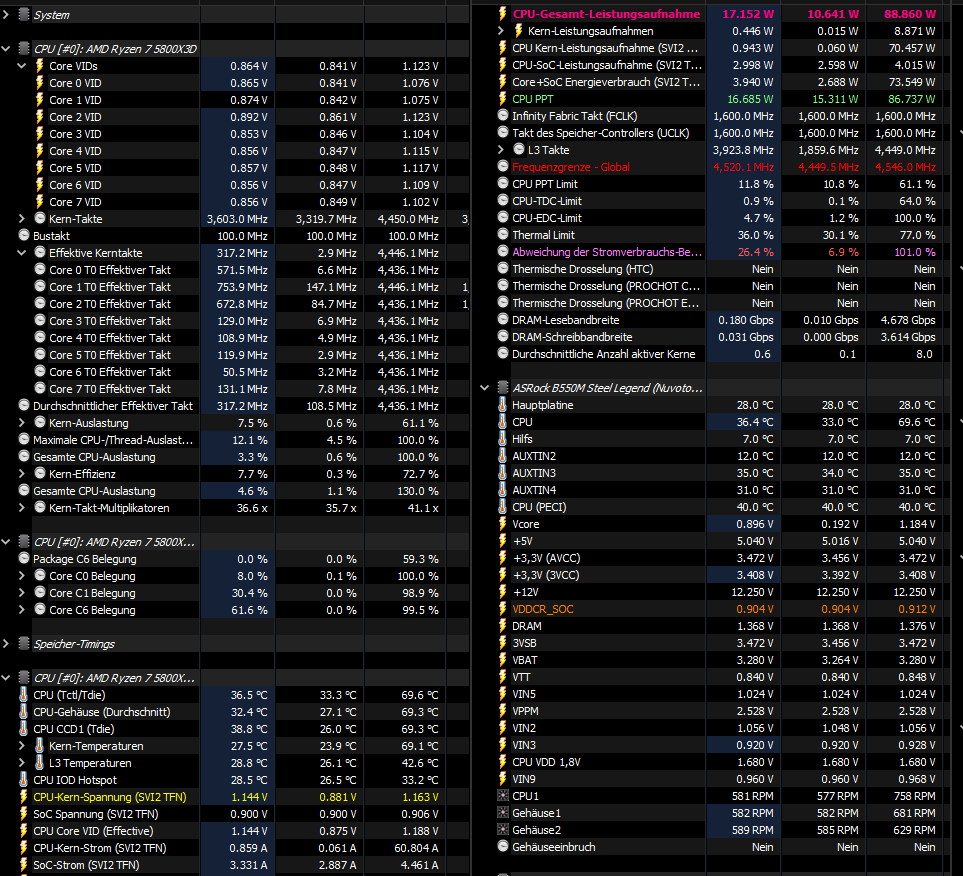Image resolution: width=963 pixels, height=876 pixels.
Task: Select the CPU Core VID (Effective) row
Action: tap(235, 831)
